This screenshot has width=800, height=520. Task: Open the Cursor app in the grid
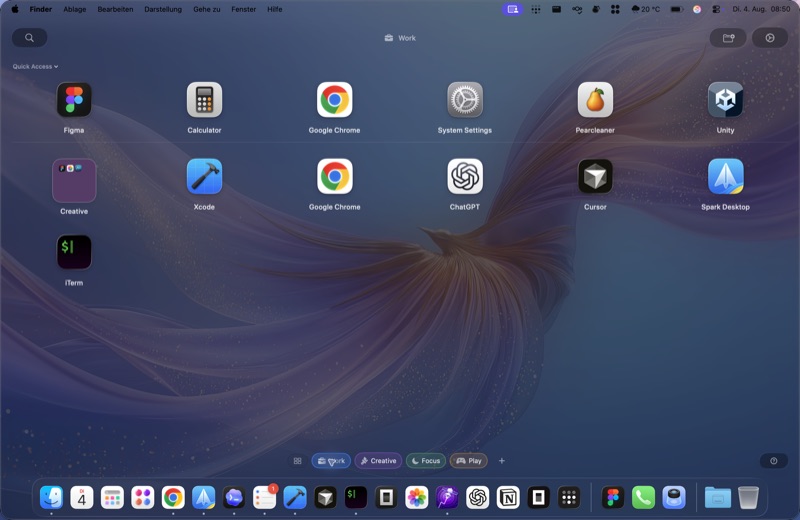[x=595, y=177]
